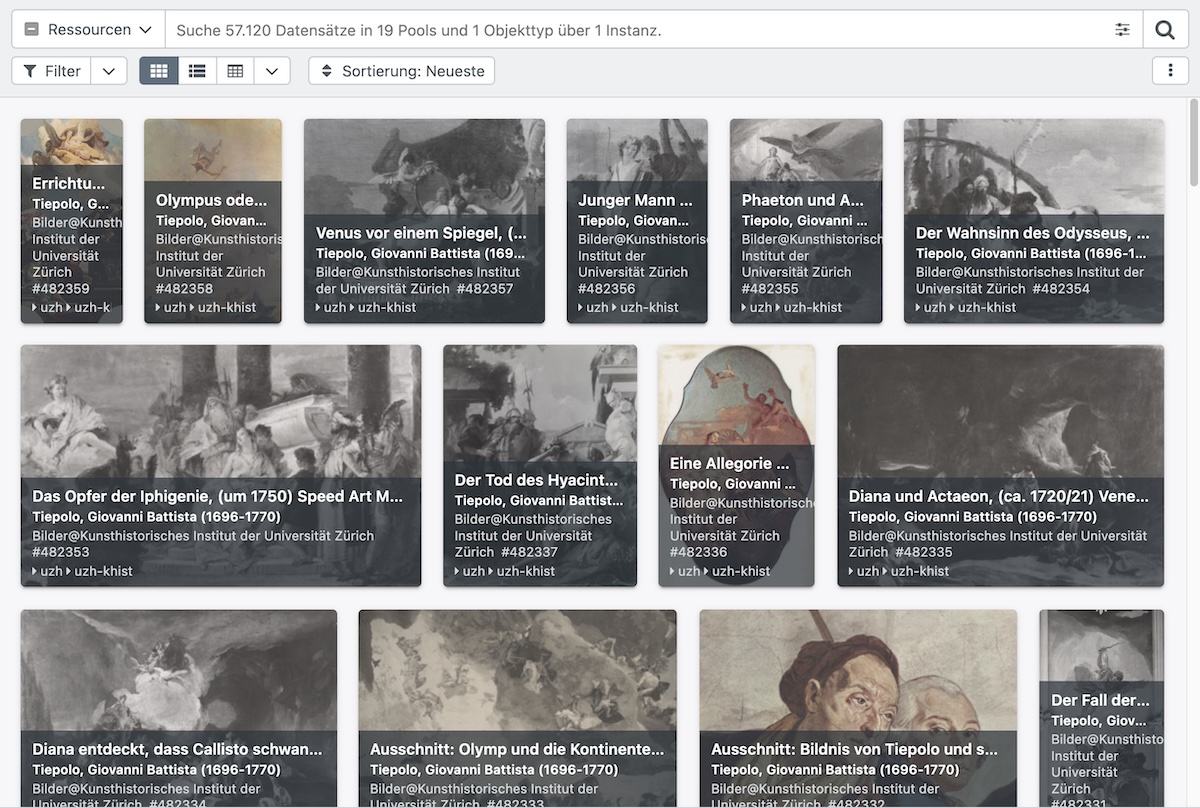Open the three-dot more options menu

[1169, 71]
